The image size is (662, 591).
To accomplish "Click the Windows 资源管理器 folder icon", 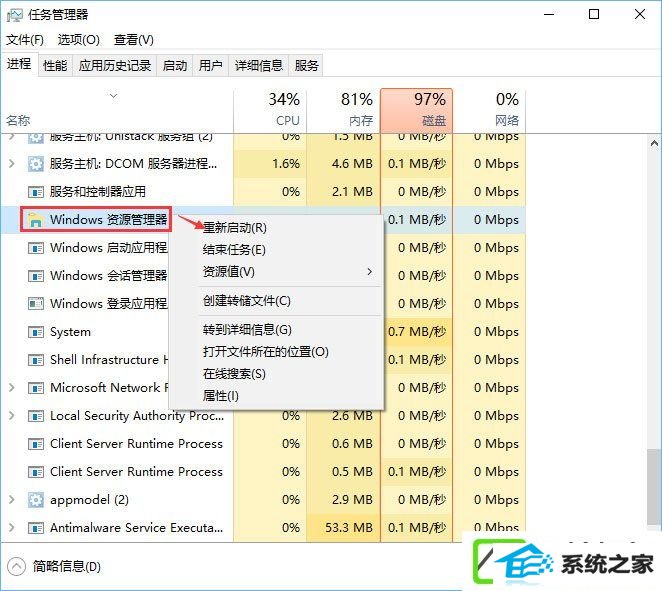I will click(35, 220).
